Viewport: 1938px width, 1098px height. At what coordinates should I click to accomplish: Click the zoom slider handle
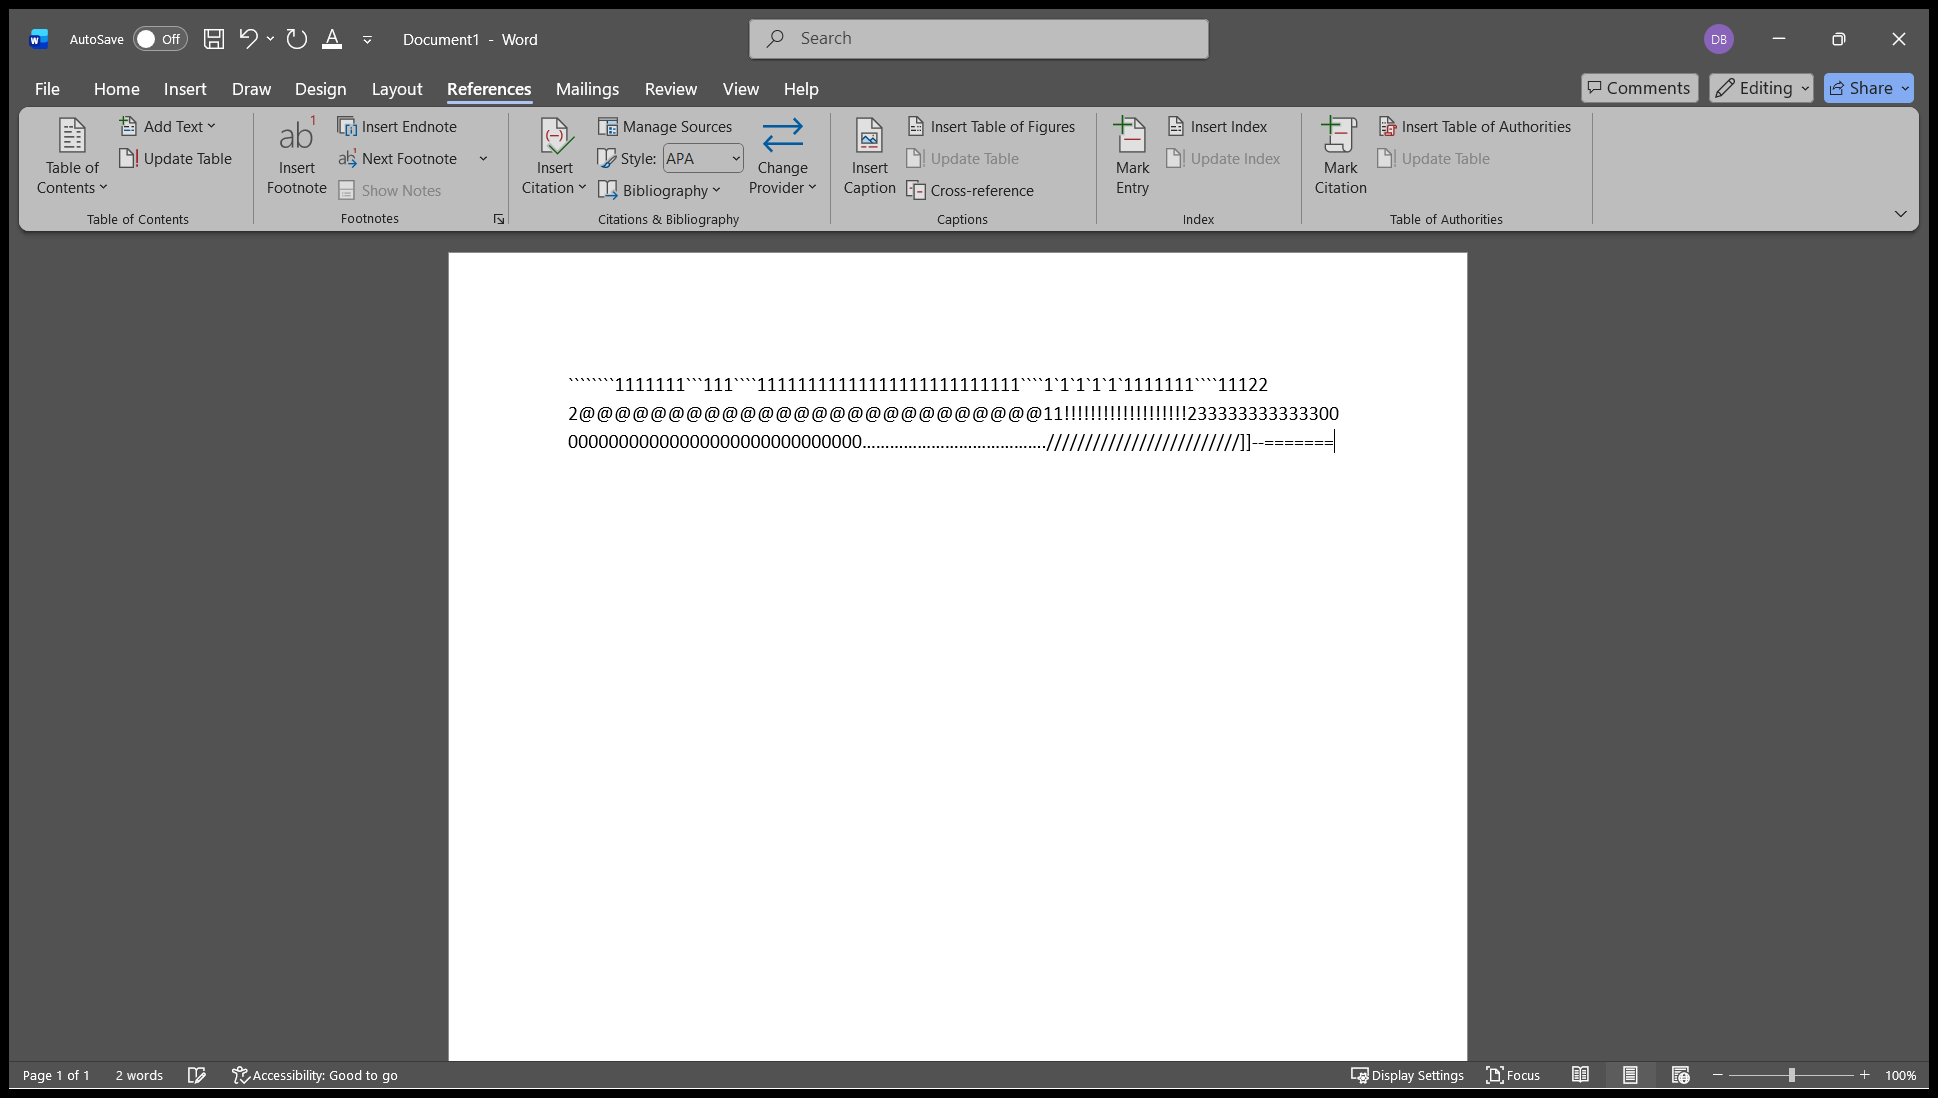tap(1791, 1075)
